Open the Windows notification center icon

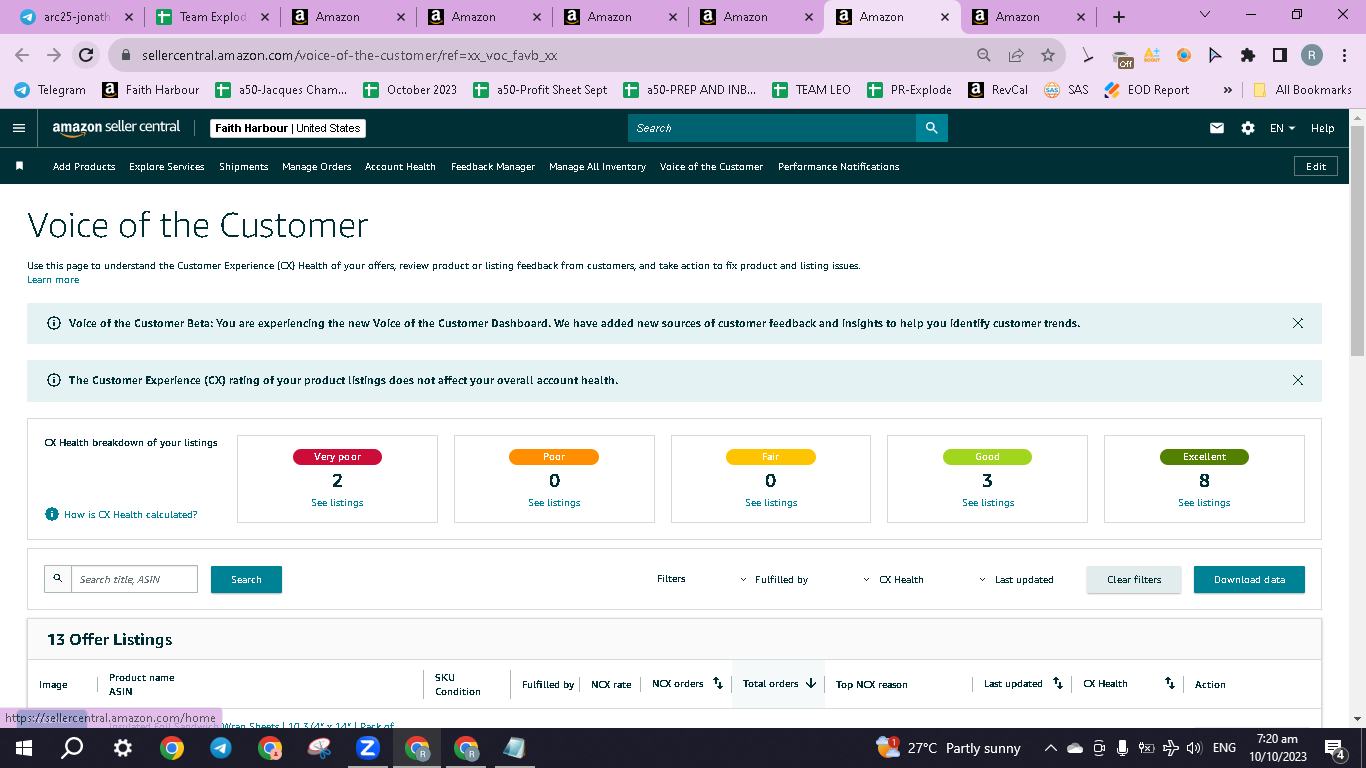tap(1333, 748)
